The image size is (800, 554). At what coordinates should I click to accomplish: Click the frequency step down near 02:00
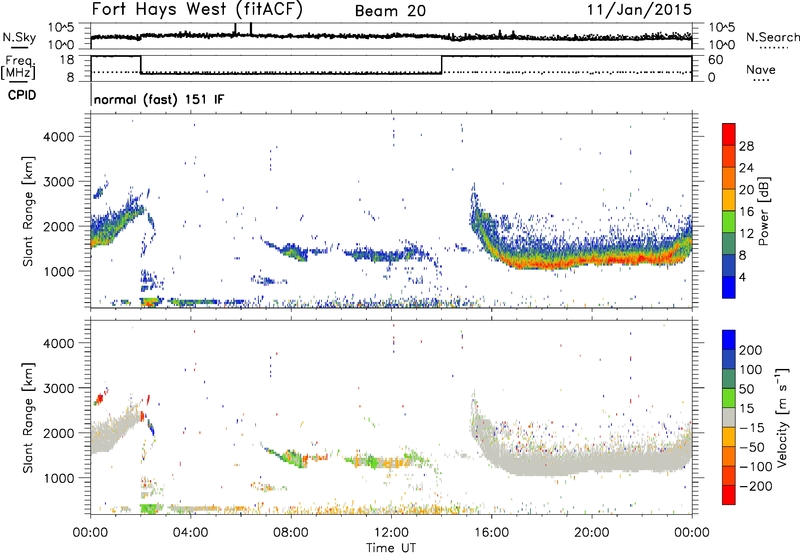pos(141,65)
